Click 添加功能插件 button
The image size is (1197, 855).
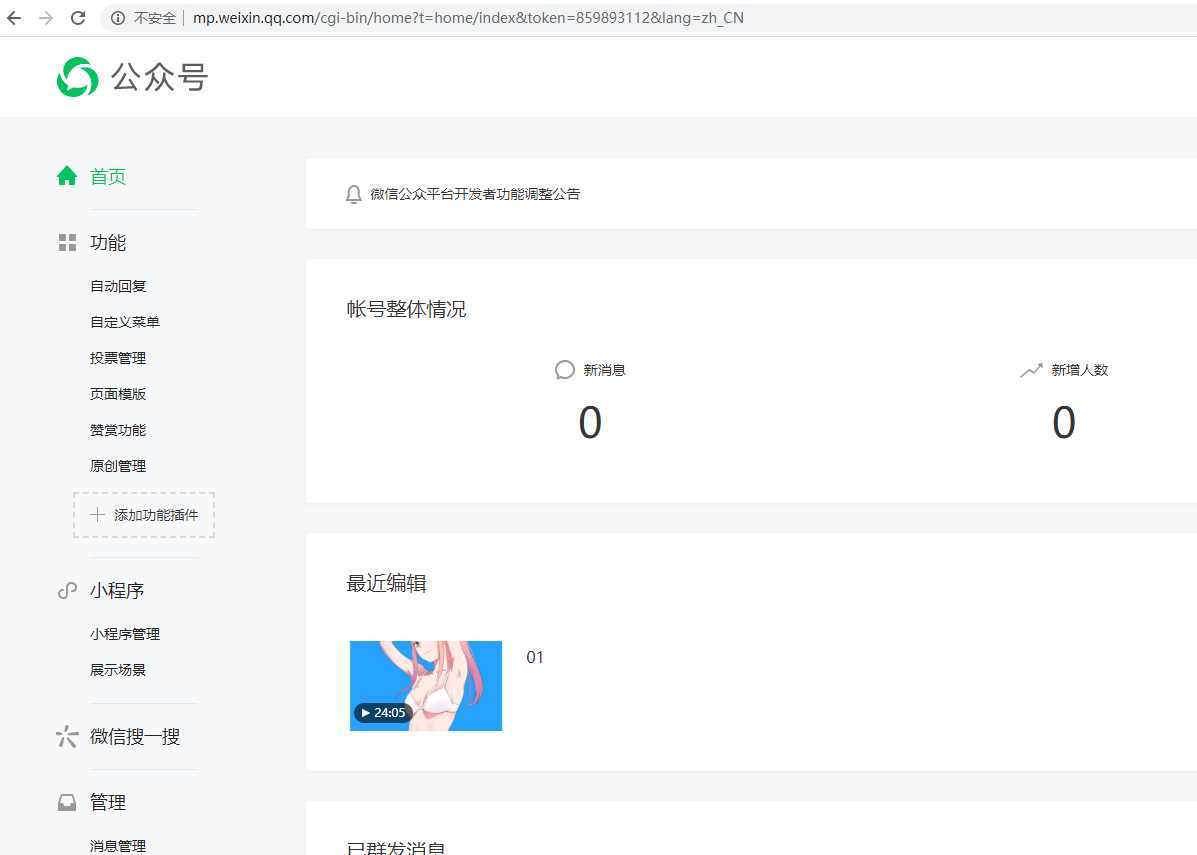click(x=144, y=515)
